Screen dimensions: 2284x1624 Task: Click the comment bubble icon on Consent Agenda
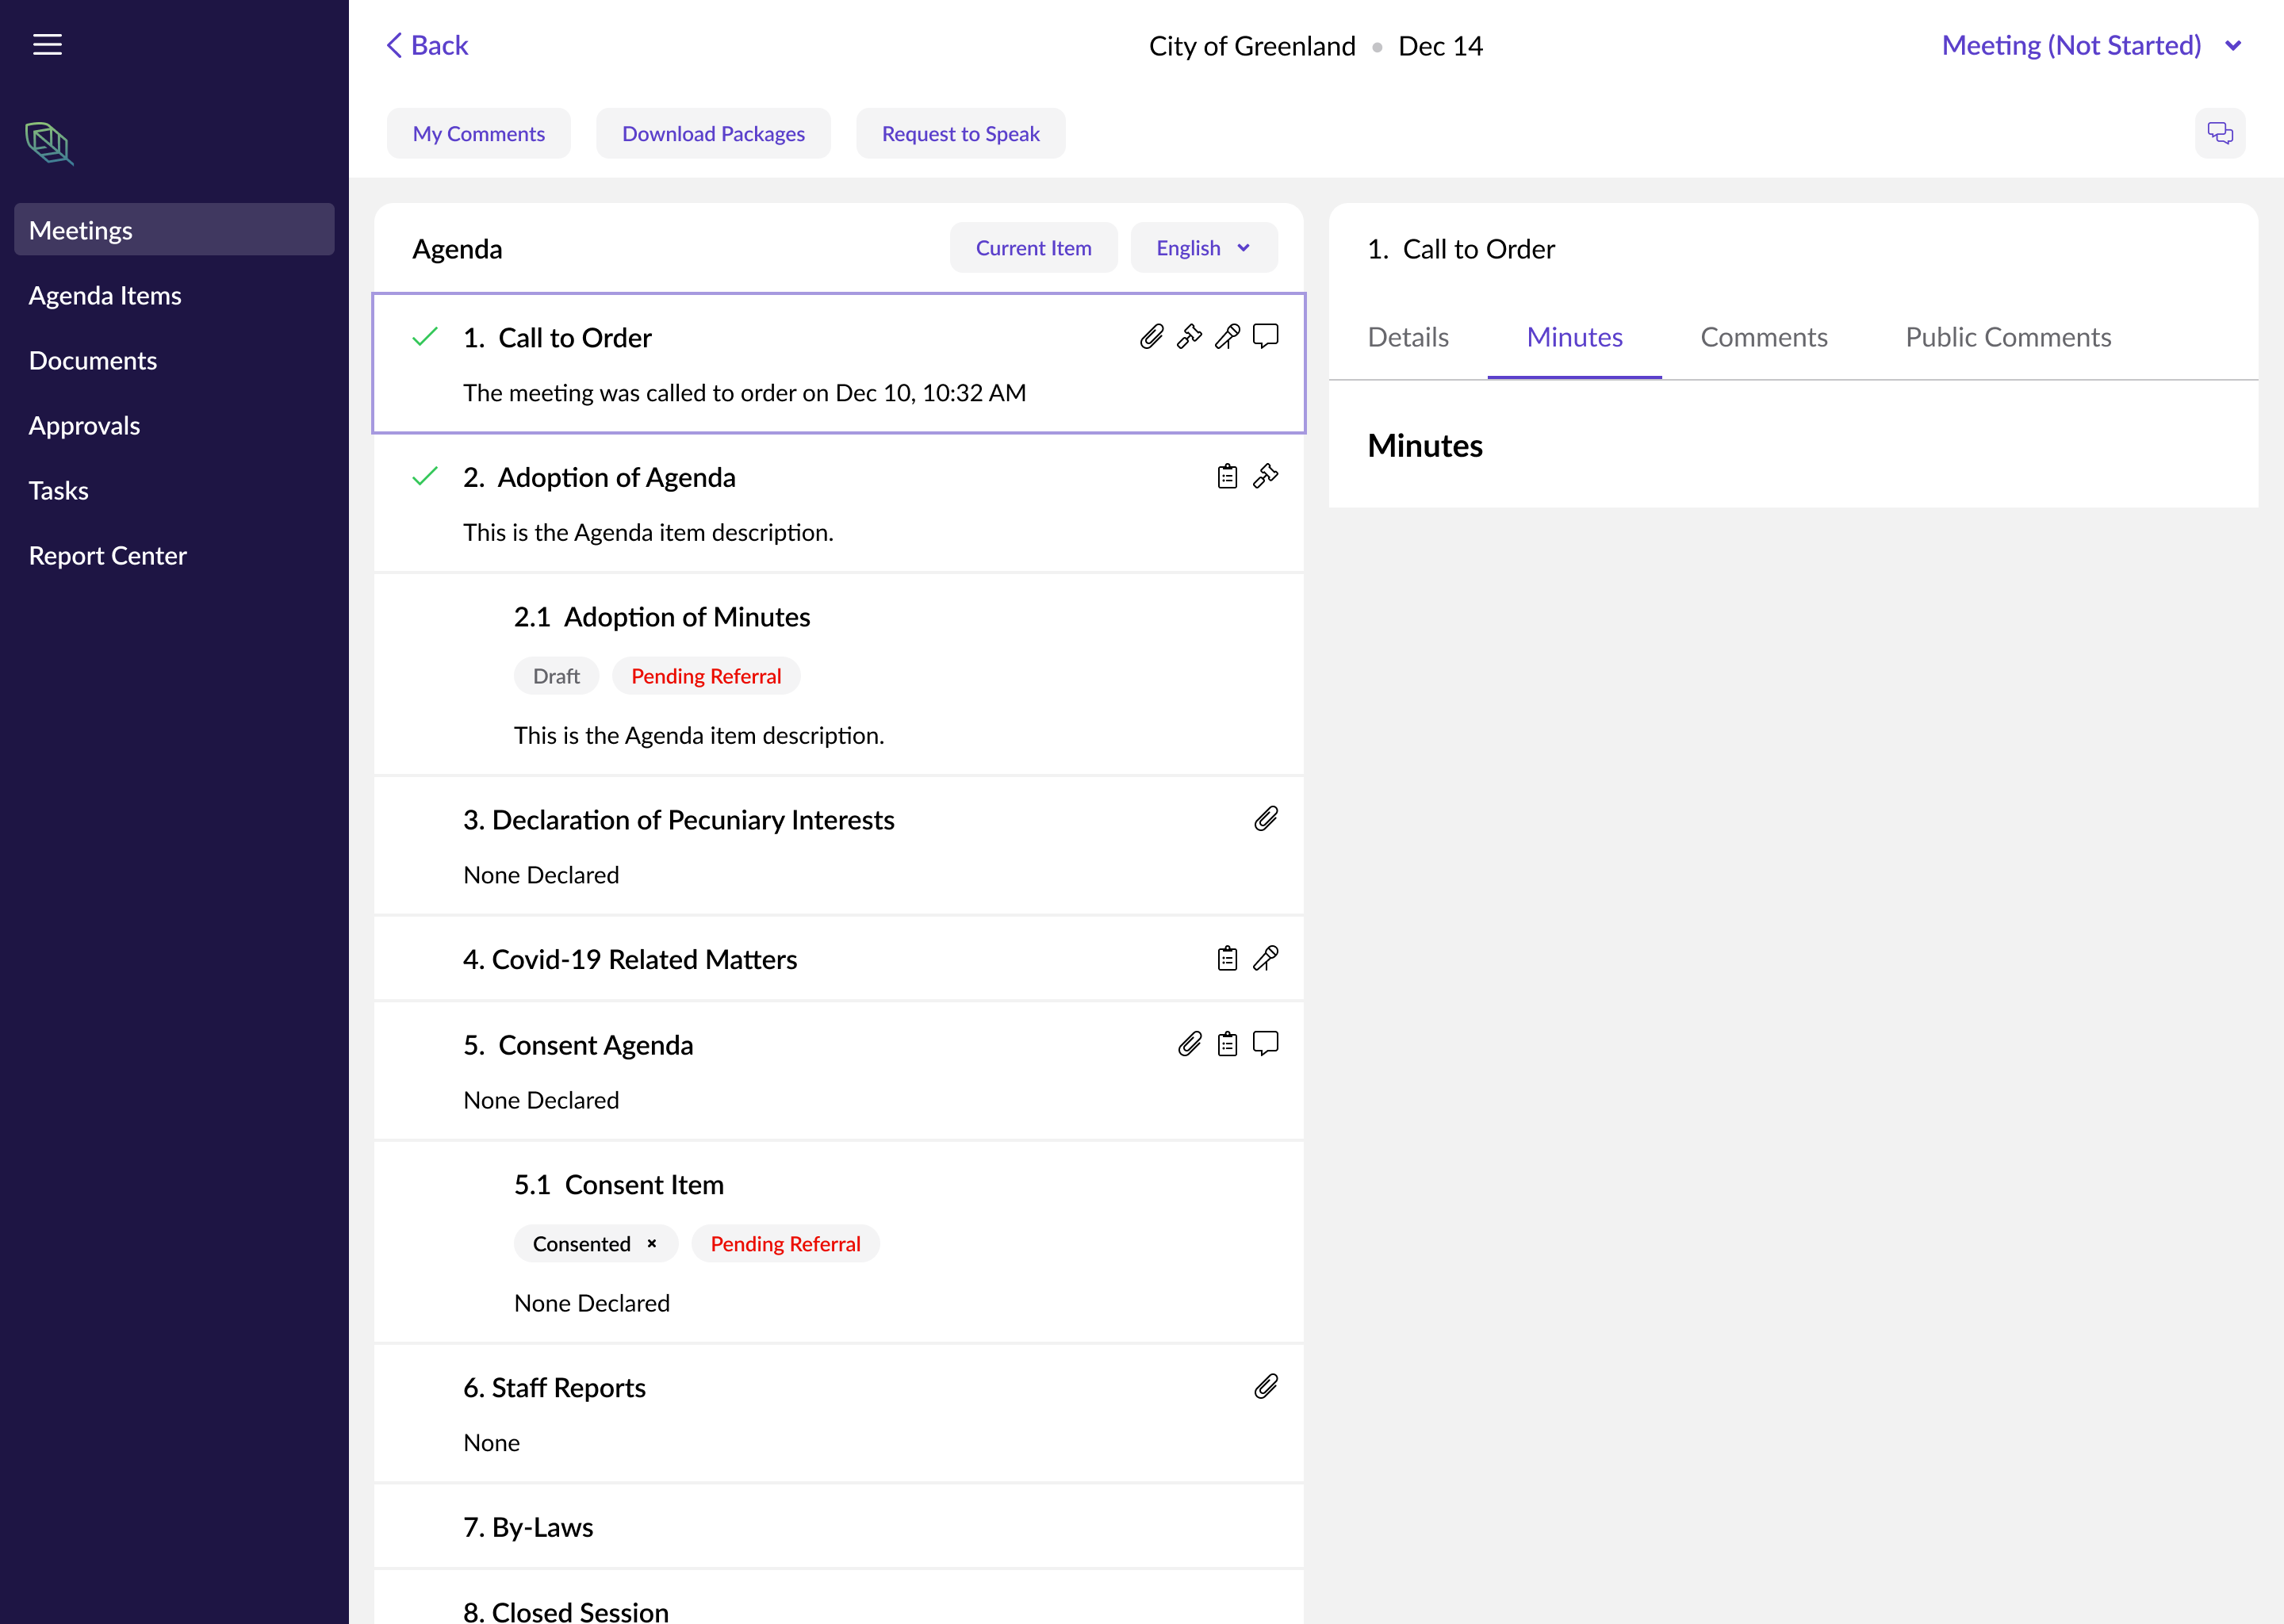(1266, 1044)
